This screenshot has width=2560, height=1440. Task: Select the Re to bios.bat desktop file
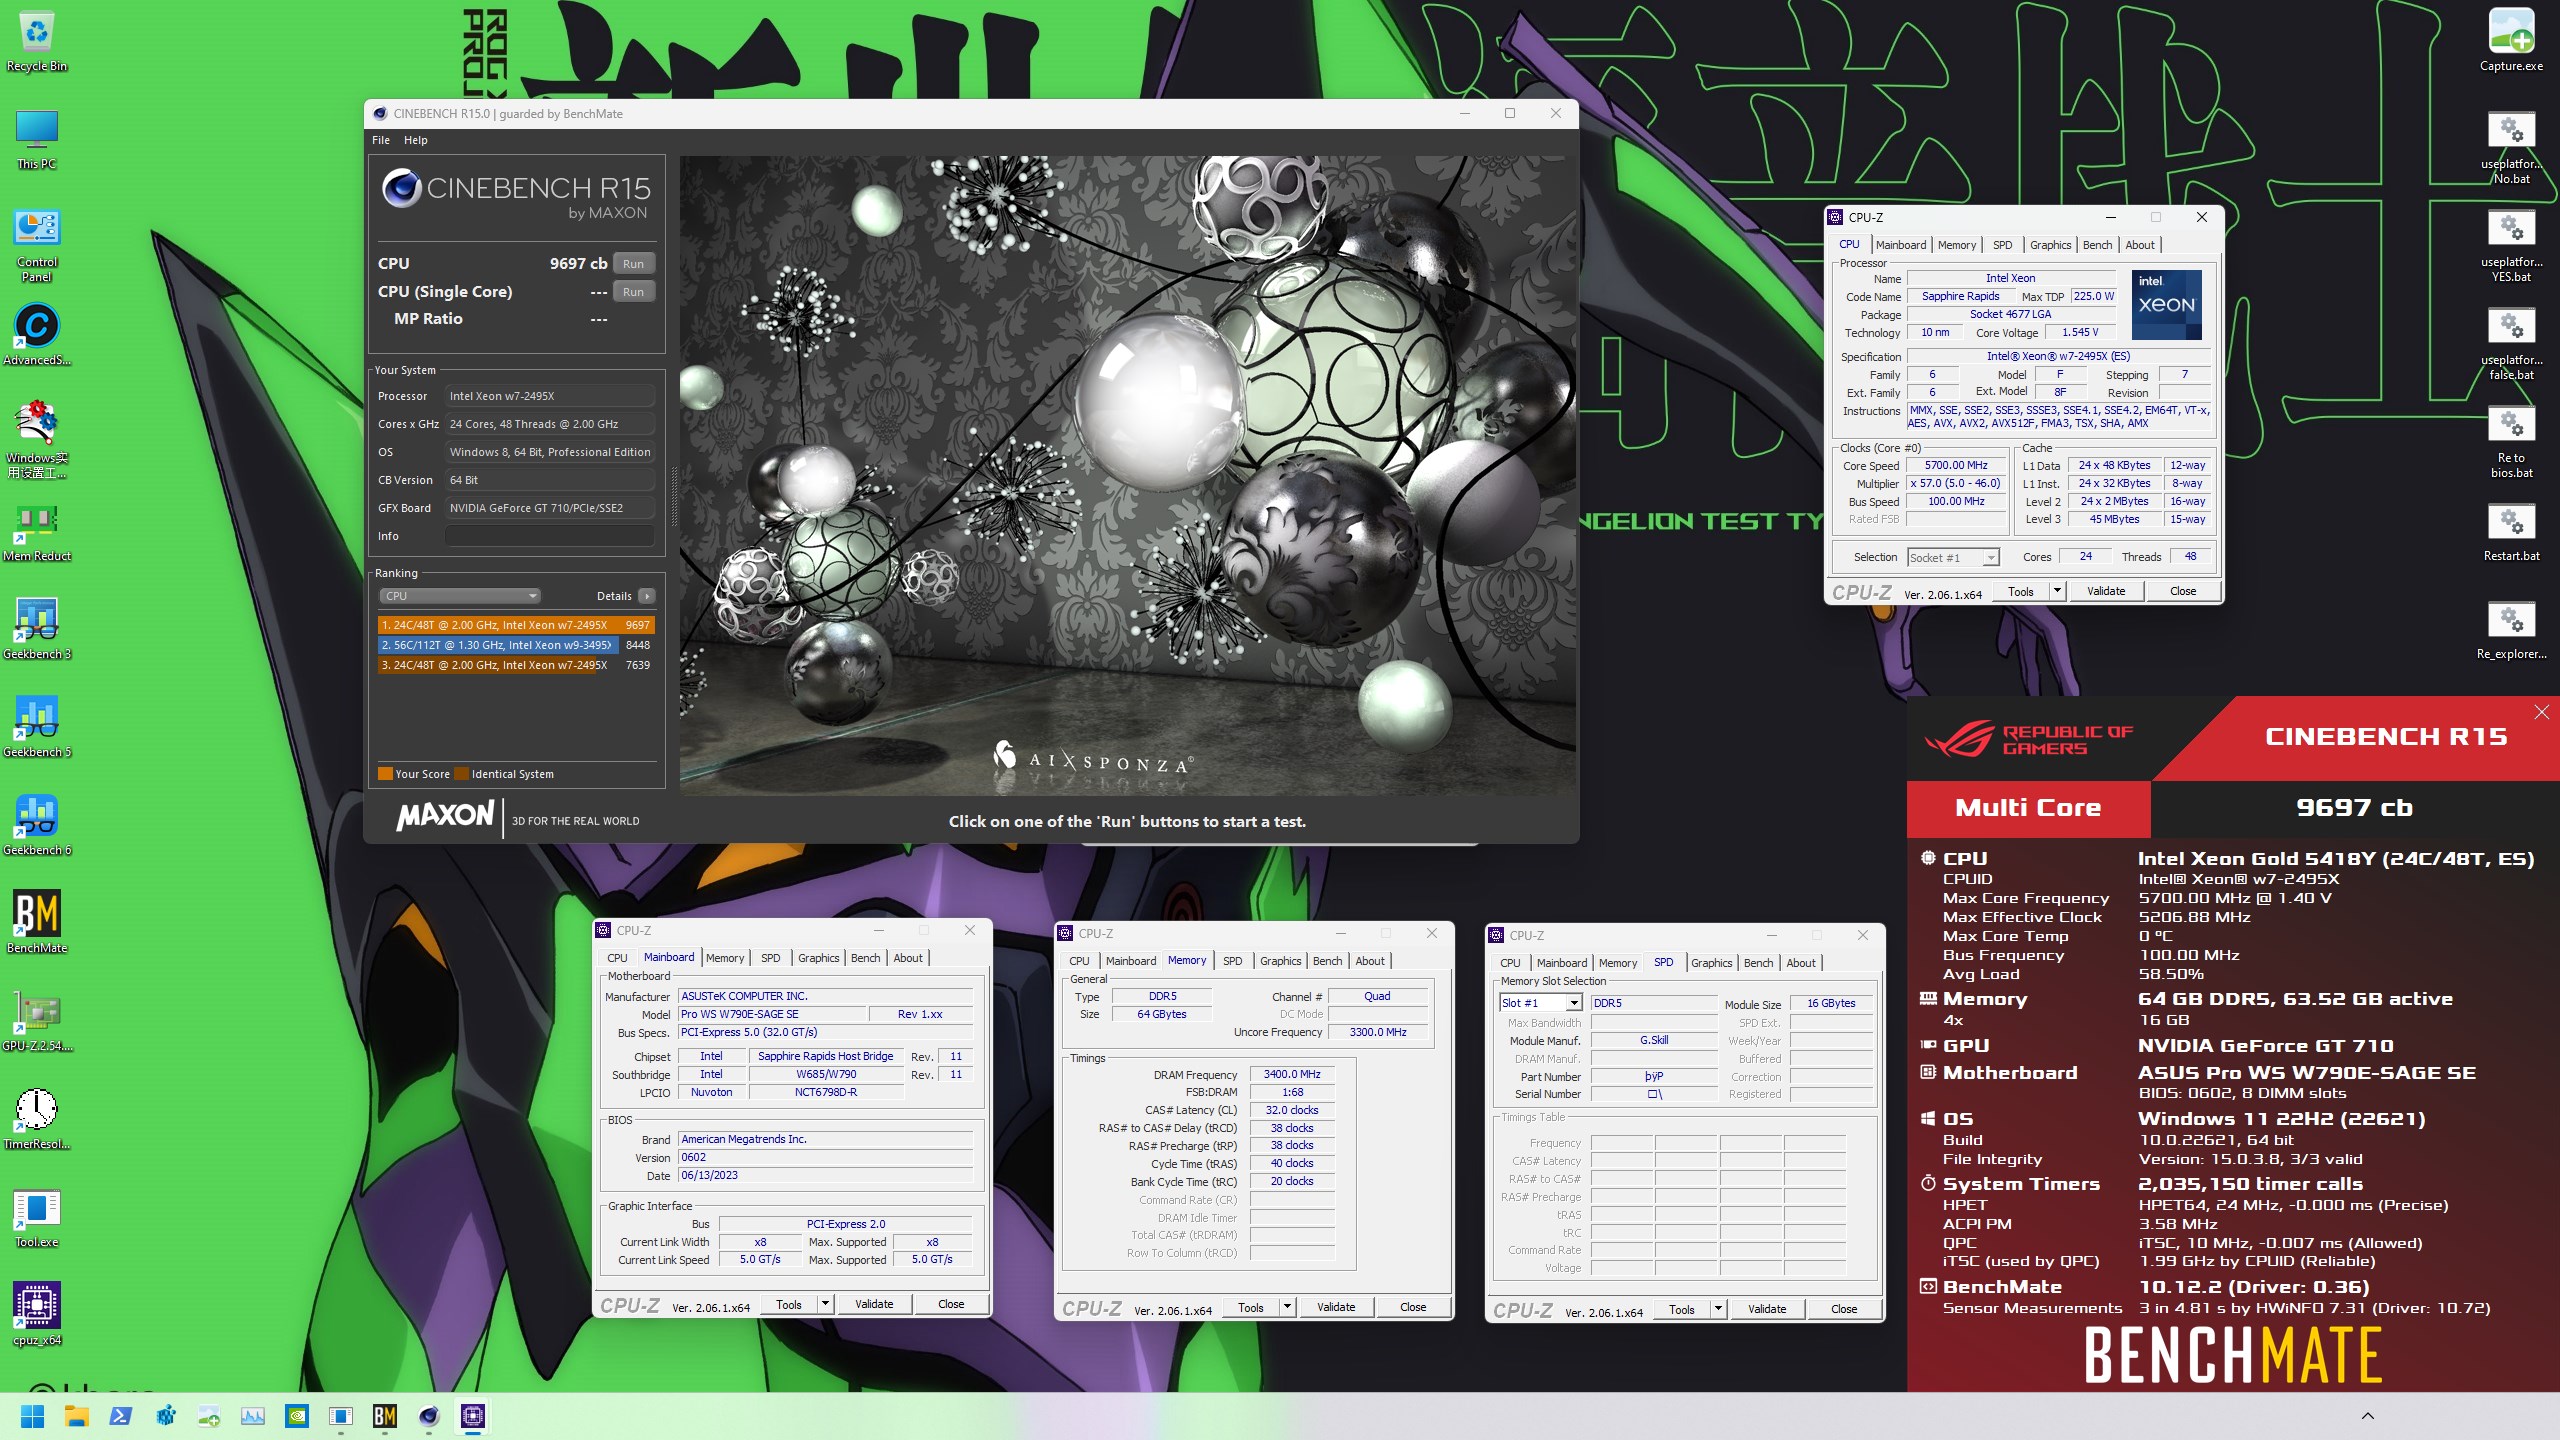(2511, 442)
